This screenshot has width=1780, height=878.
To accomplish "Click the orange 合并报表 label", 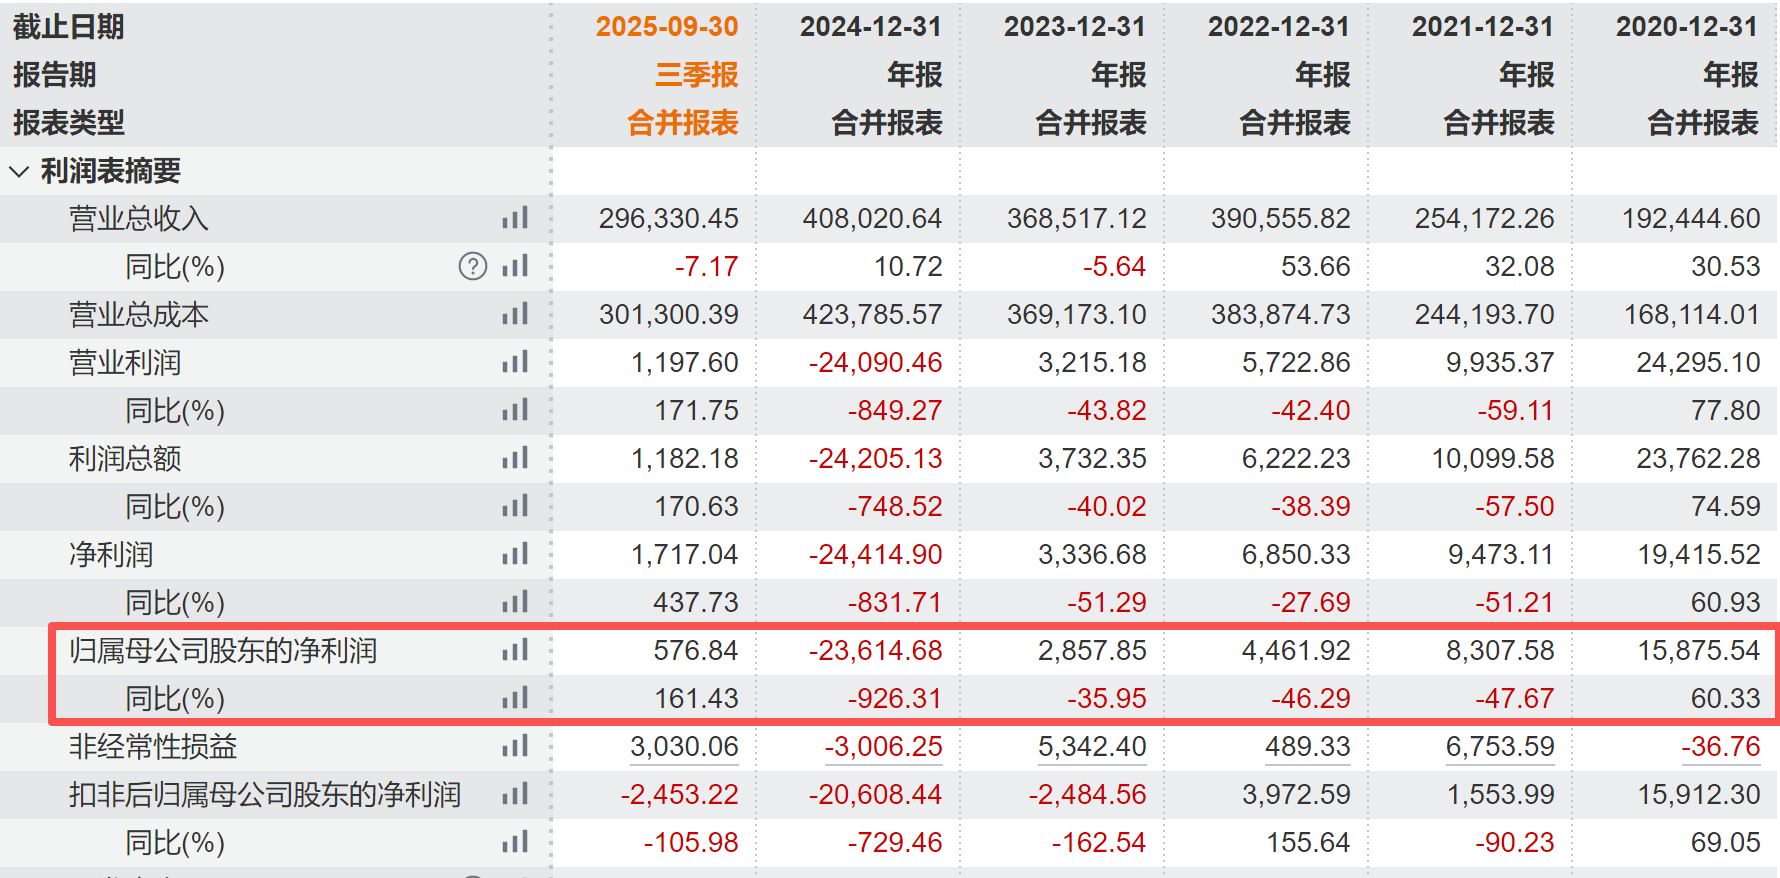I will (682, 122).
